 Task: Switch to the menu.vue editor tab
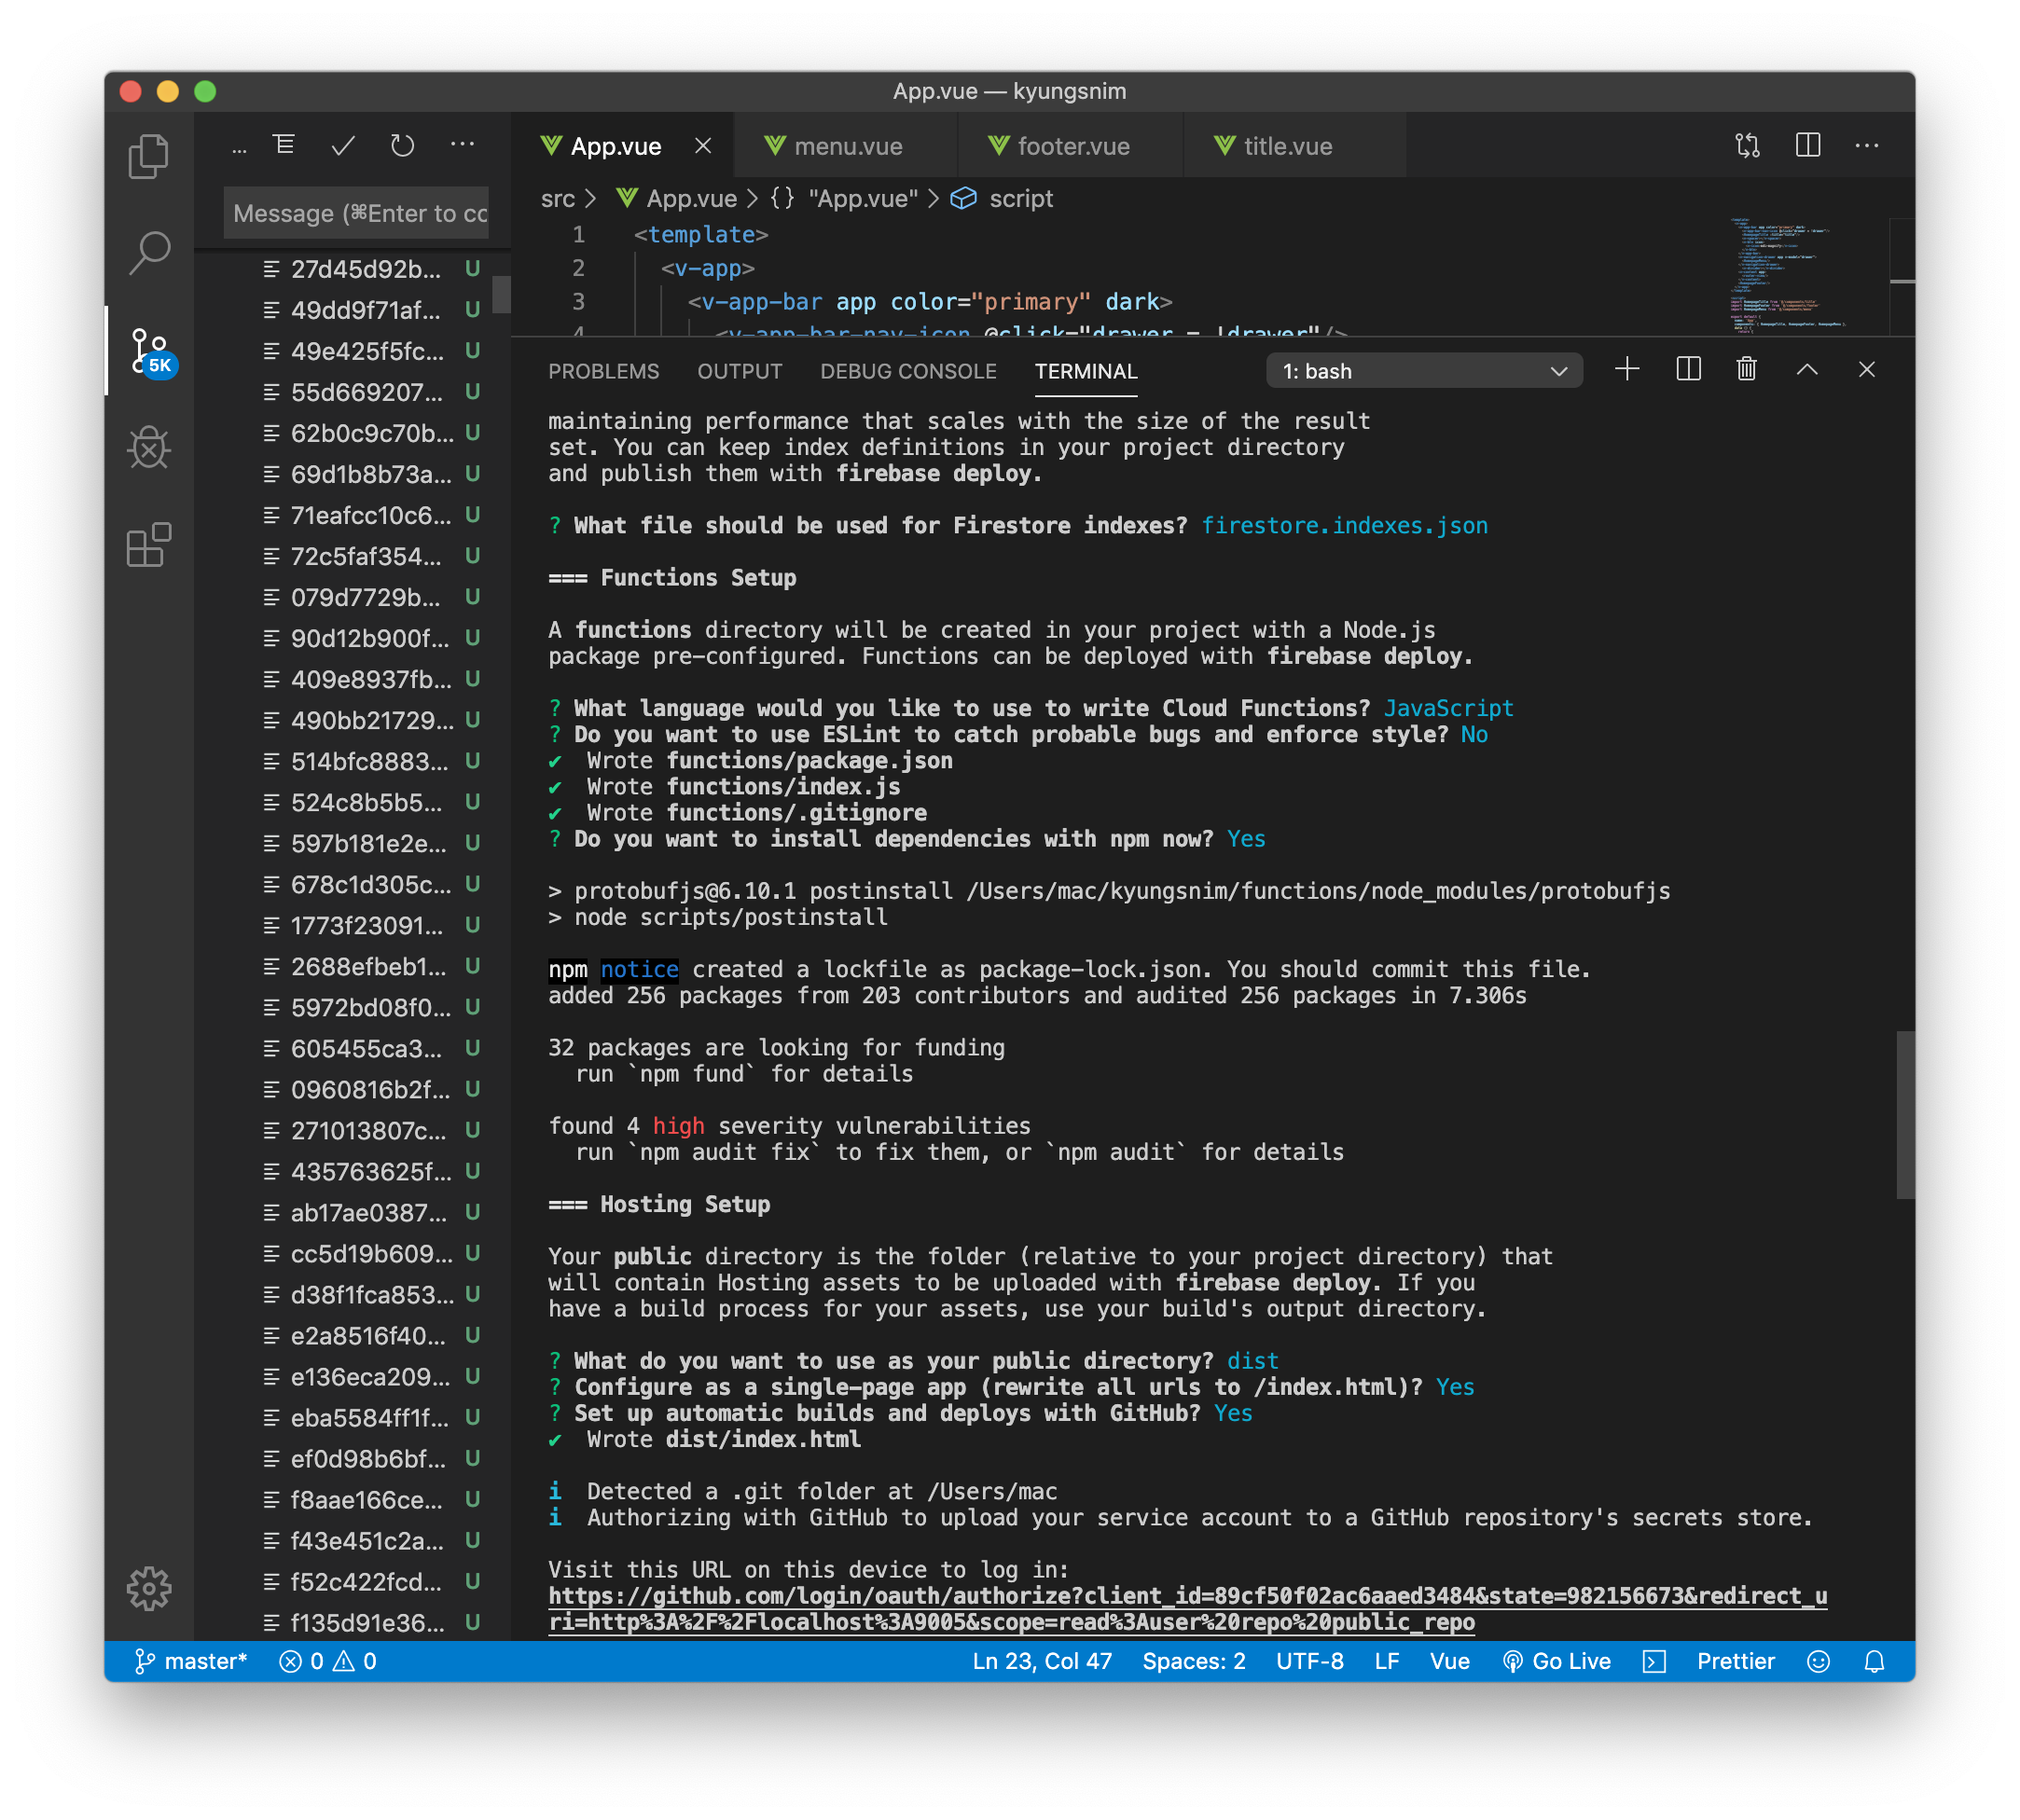pyautogui.click(x=847, y=146)
